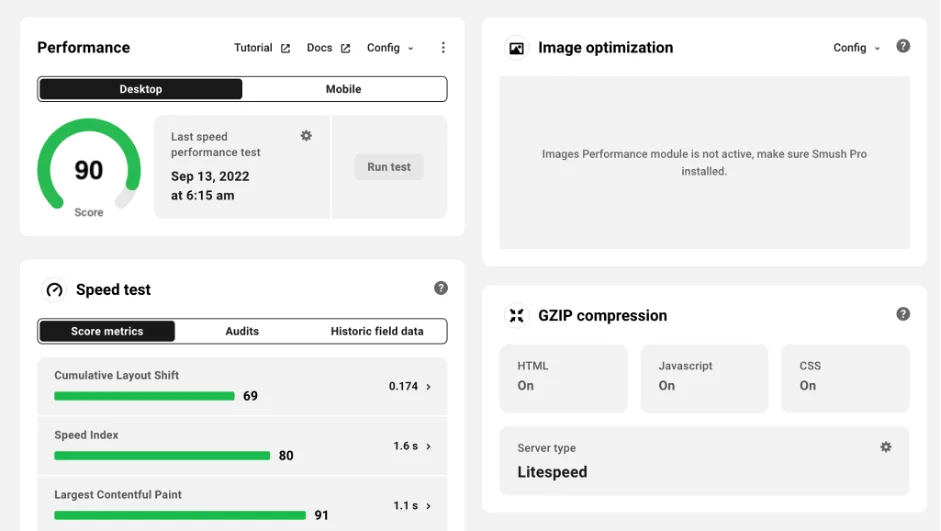Image resolution: width=941 pixels, height=531 pixels.
Task: Click the Speed test help question mark
Action: click(x=440, y=289)
